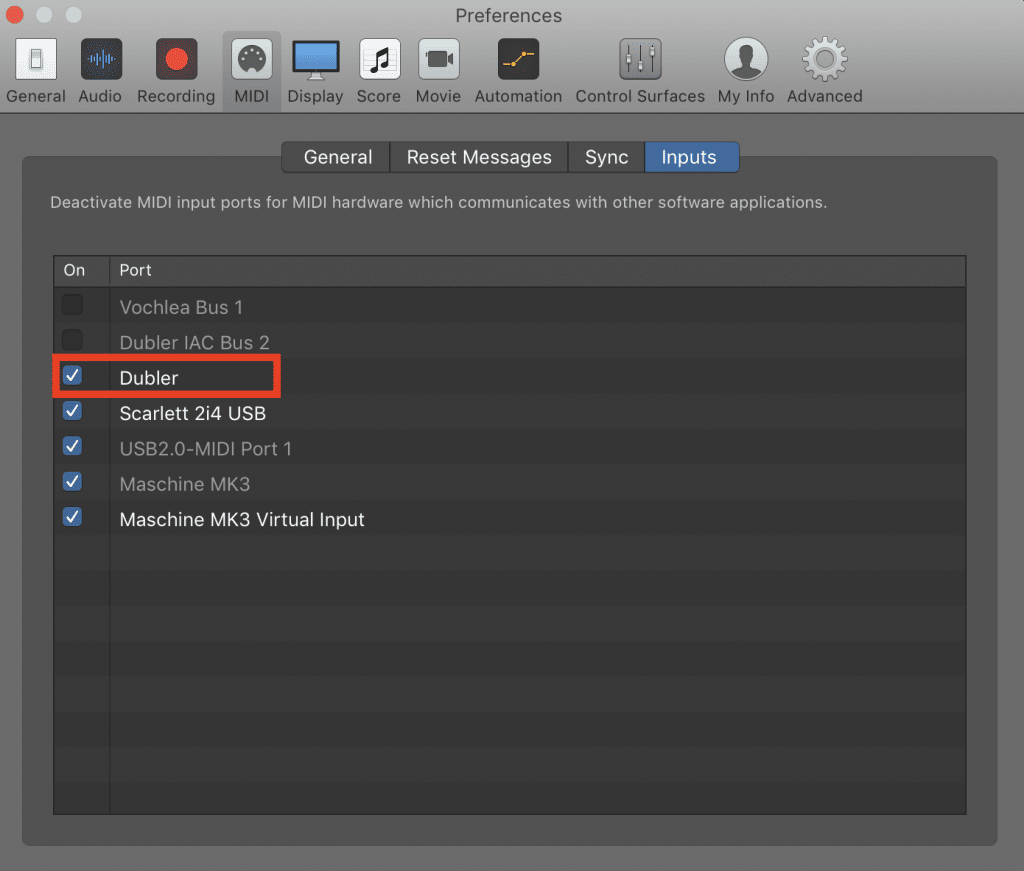Select the Dubler IAC Bus 2 port name

195,343
